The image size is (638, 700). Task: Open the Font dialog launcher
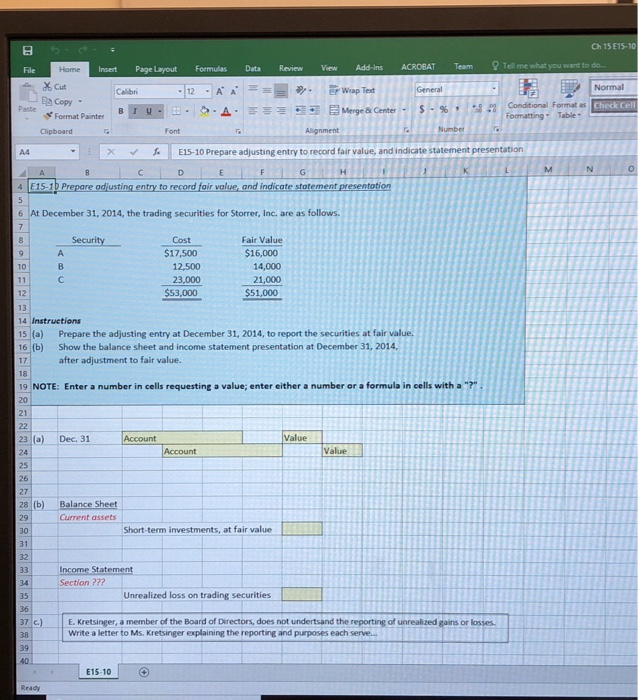coord(238,131)
